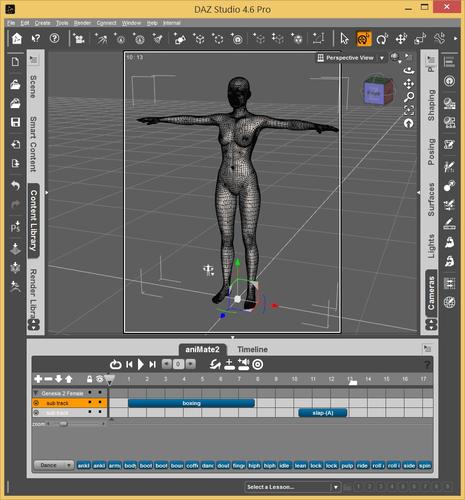Select the boxing aniBlock
Viewport: 465px width, 500px height.
coord(191,403)
